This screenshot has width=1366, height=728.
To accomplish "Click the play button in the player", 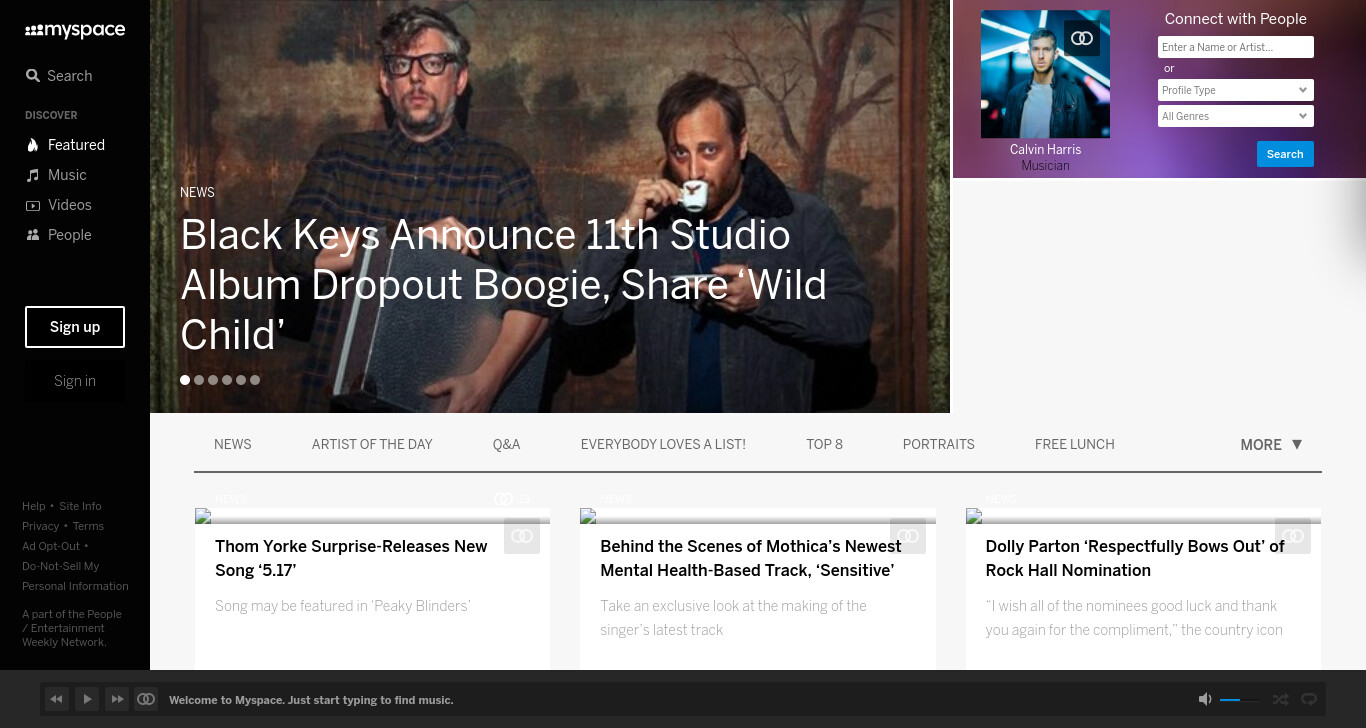I will click(87, 699).
